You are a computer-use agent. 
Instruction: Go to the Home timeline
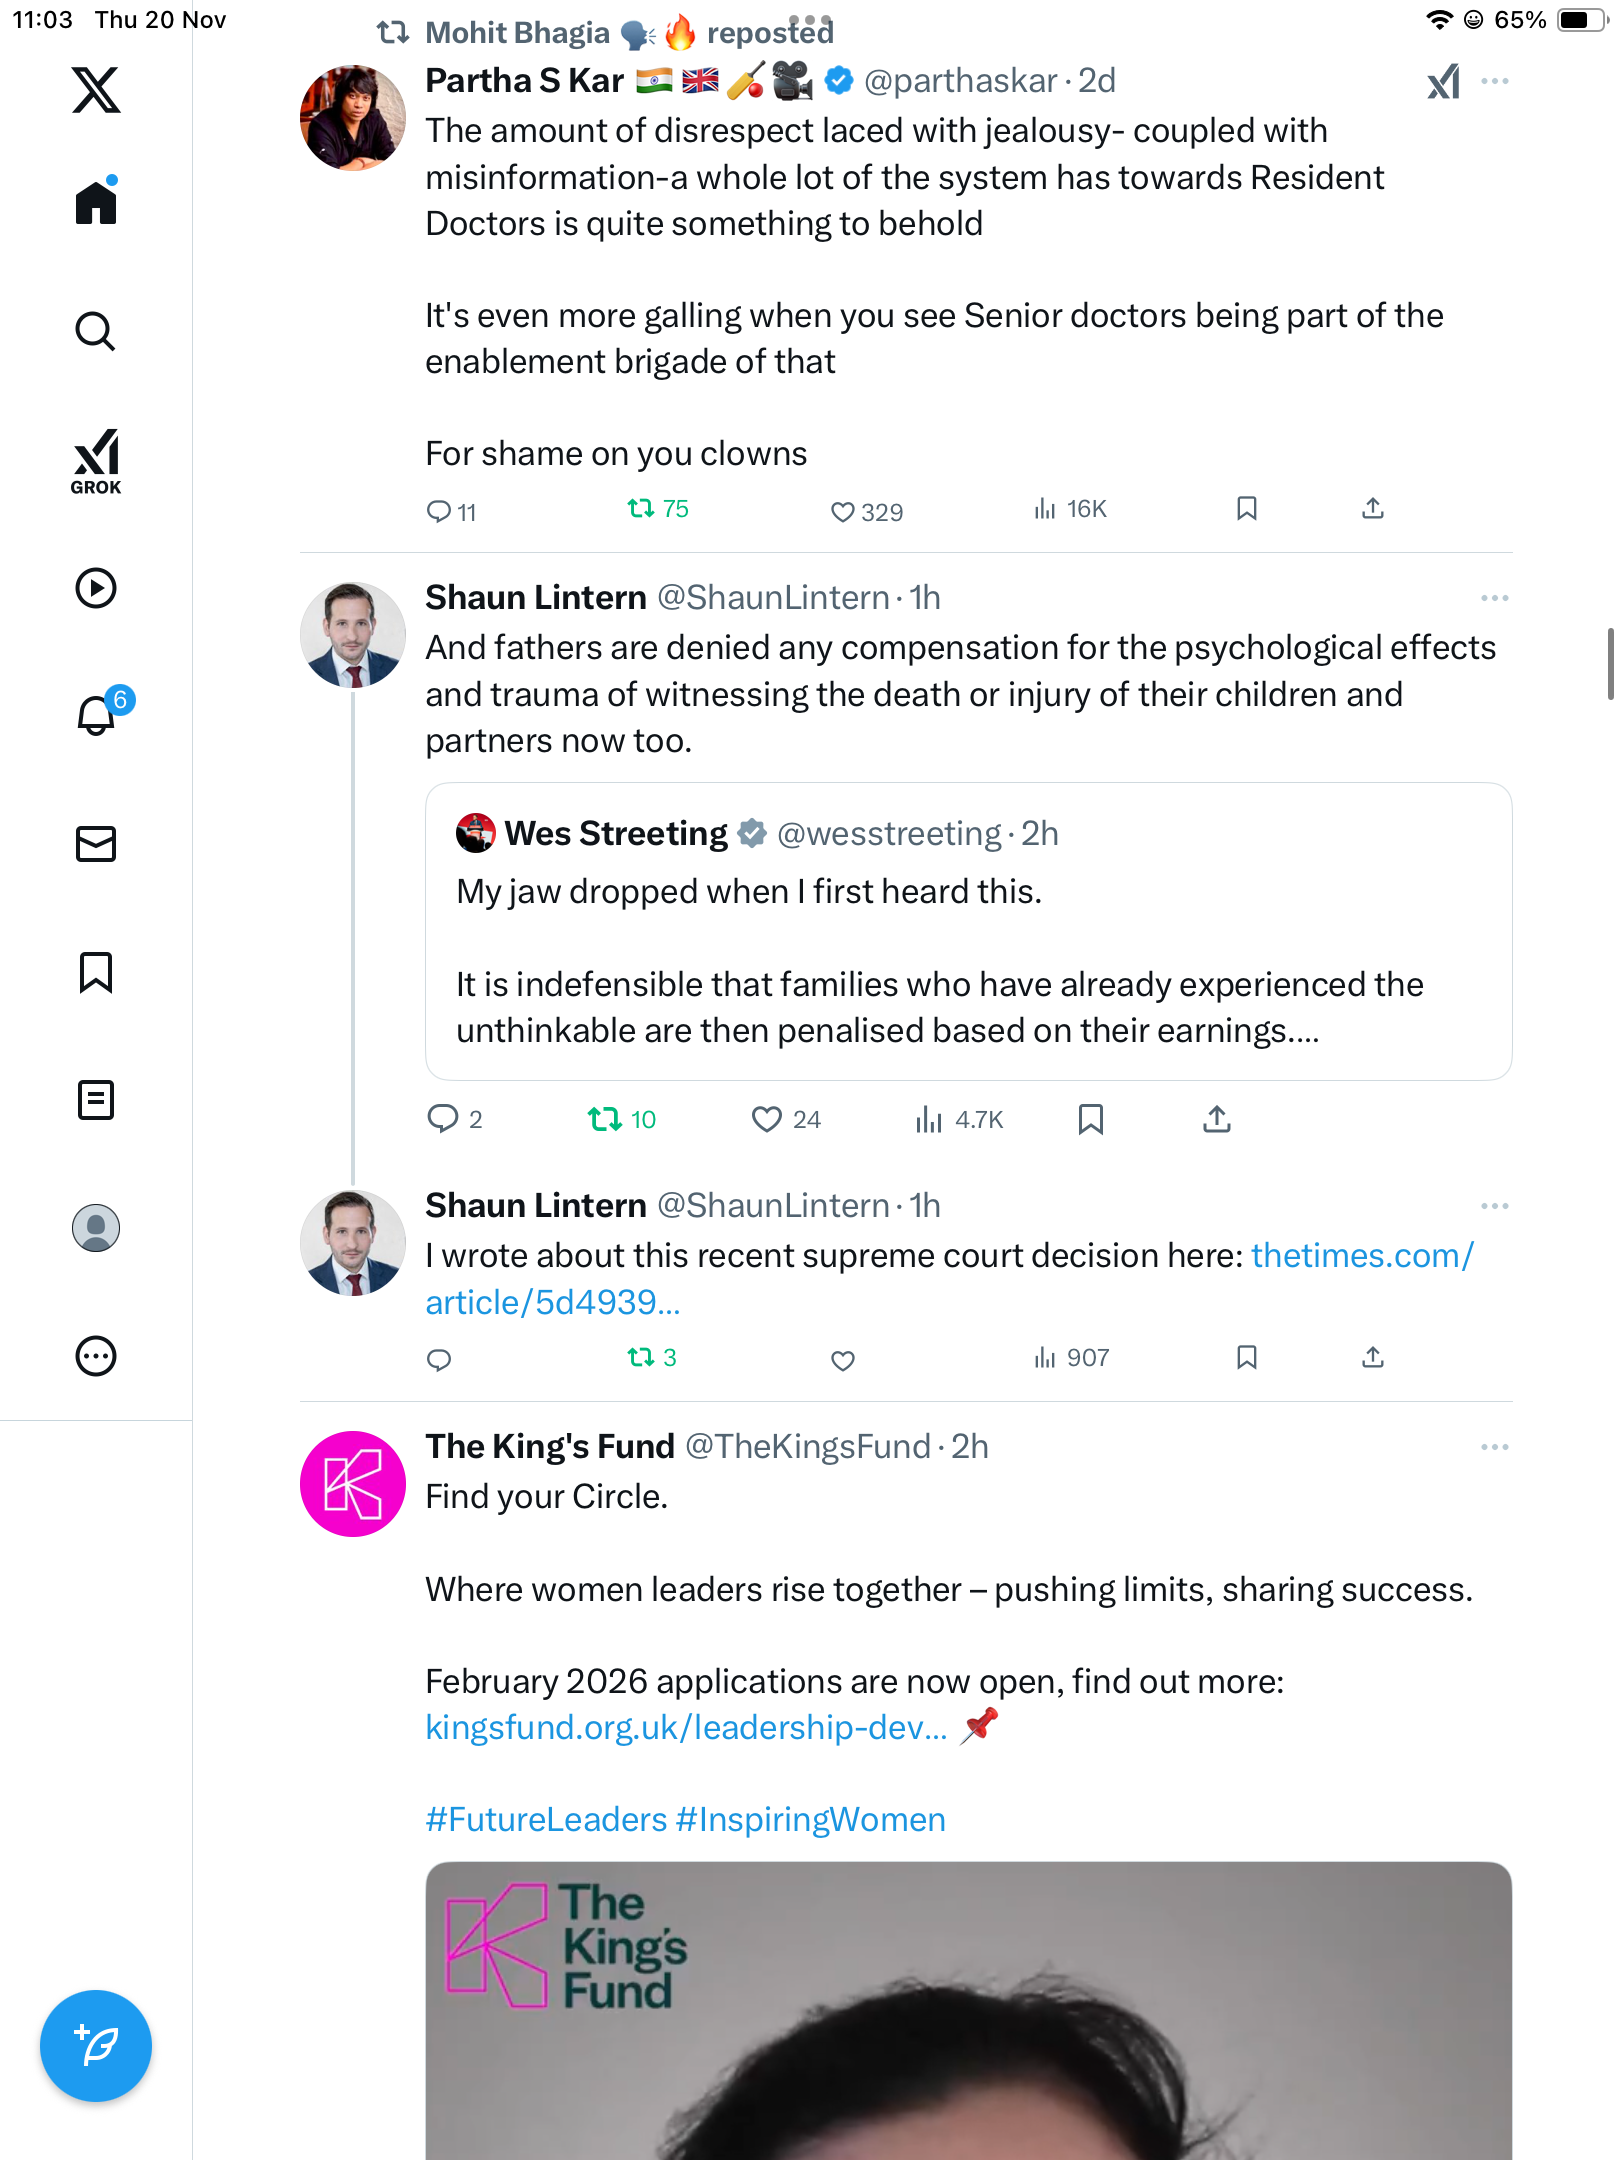[96, 204]
